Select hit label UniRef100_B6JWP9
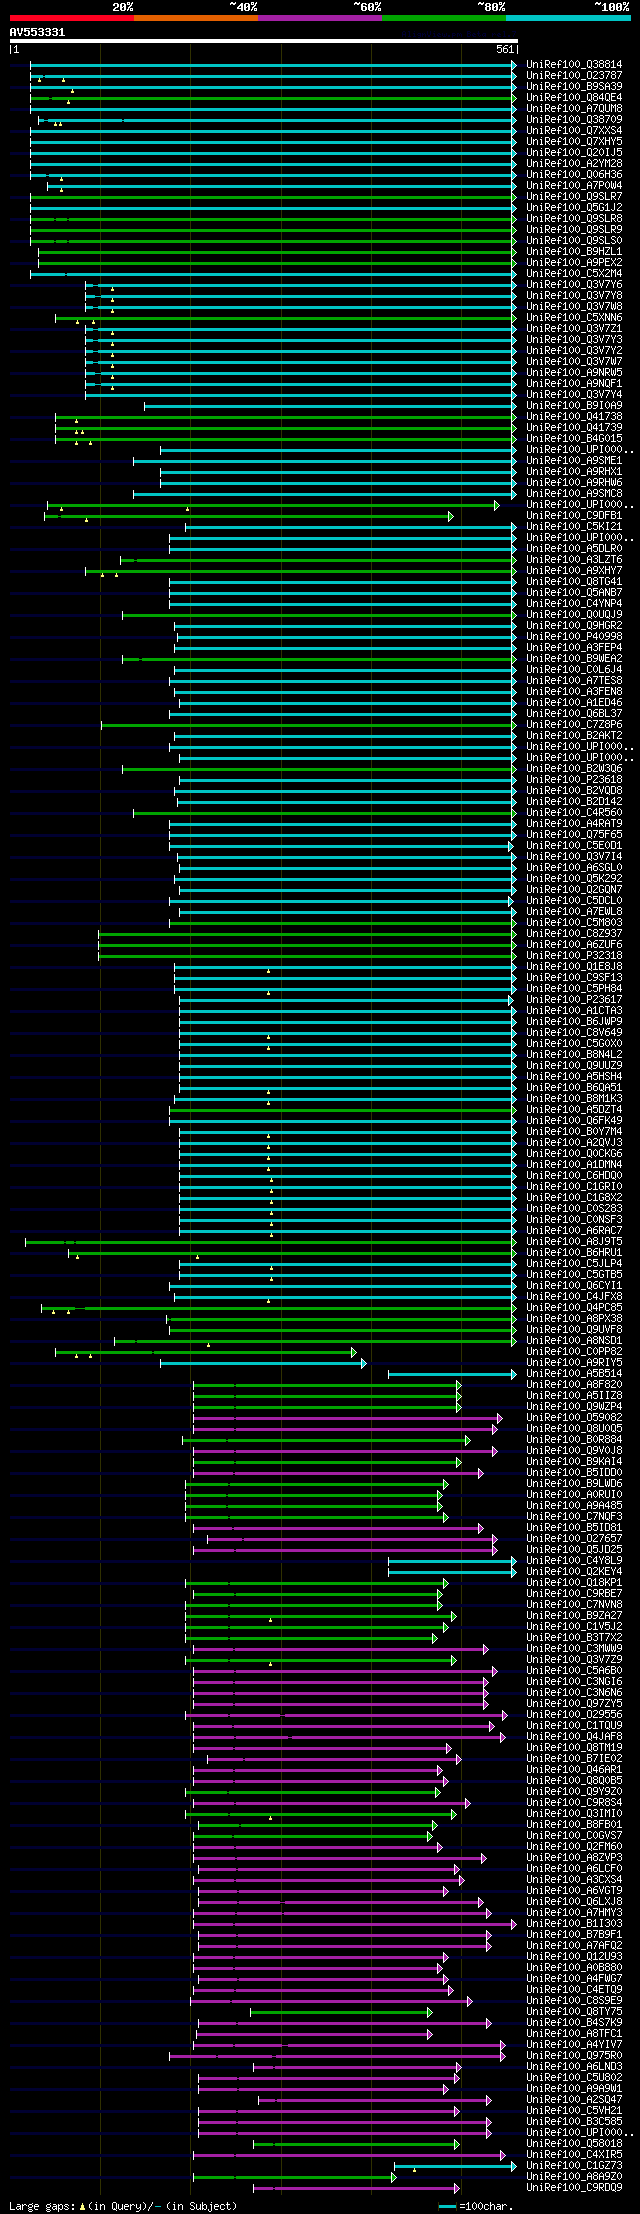 coord(574,1022)
